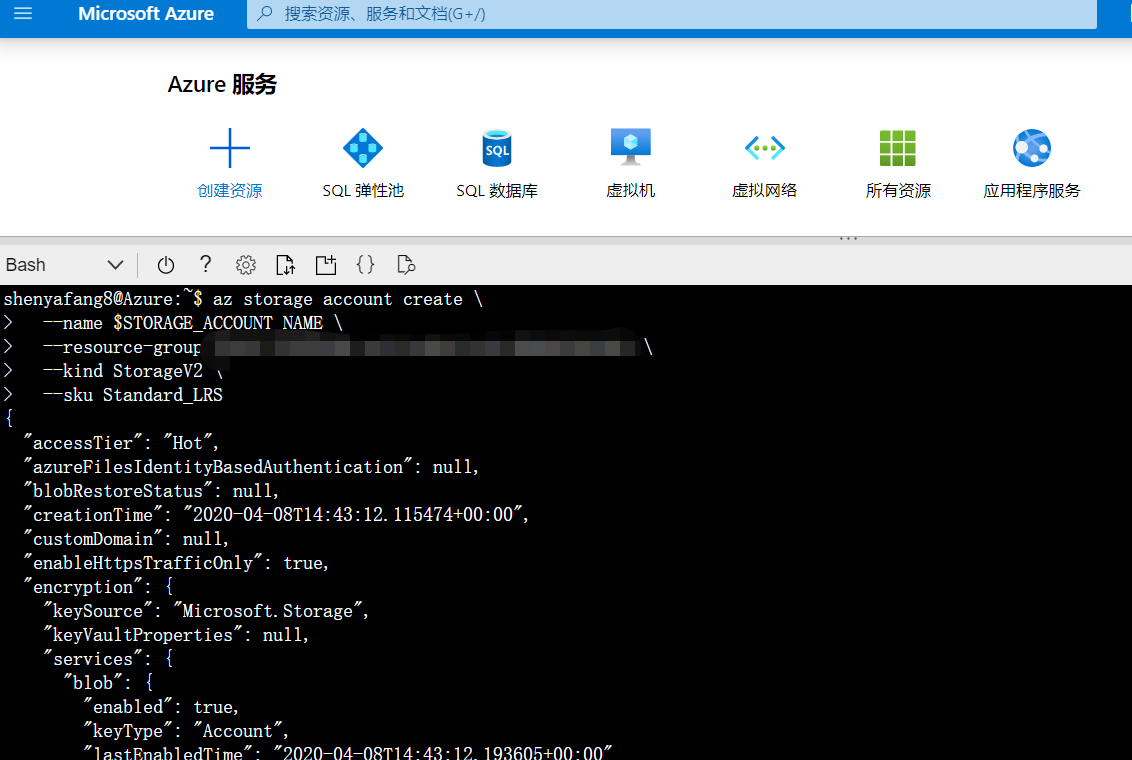Click the search magnifier icon
The image size is (1132, 760).
click(265, 13)
